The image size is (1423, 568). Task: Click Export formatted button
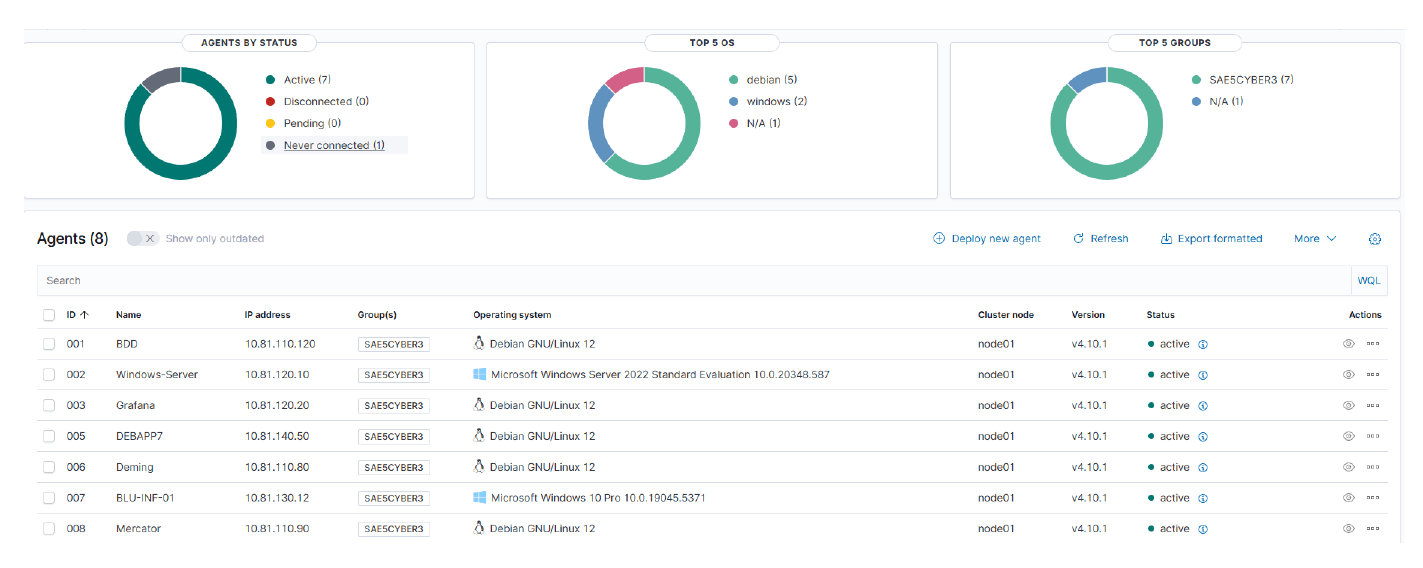click(x=1211, y=239)
